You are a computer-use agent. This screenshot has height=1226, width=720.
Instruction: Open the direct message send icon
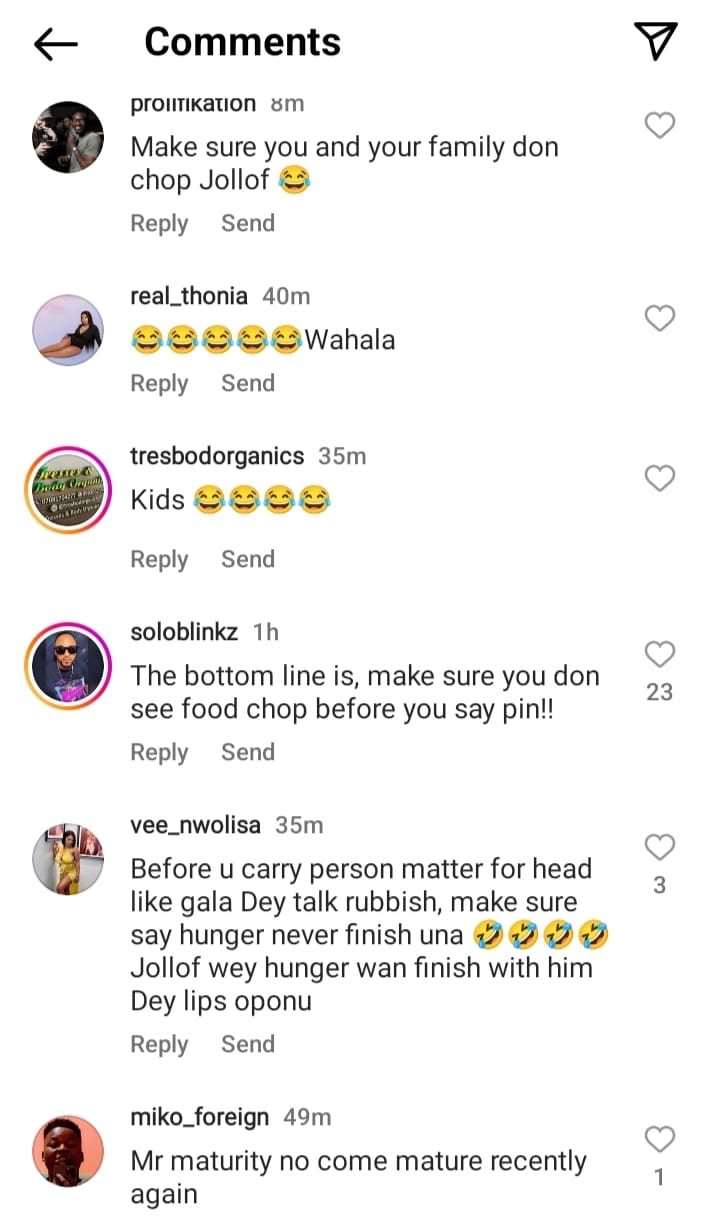(x=656, y=41)
